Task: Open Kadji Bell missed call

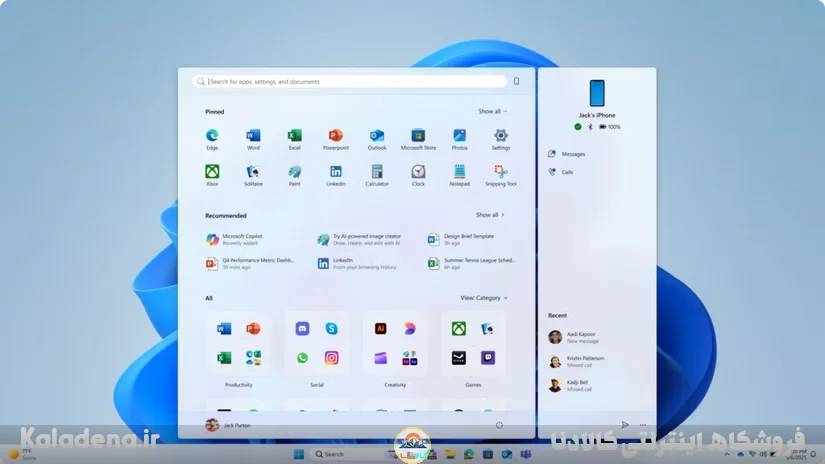Action: coord(570,386)
